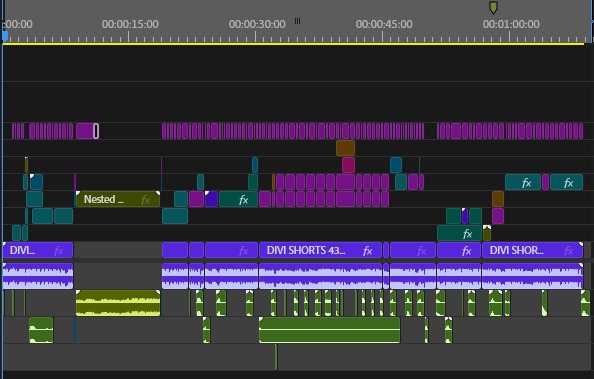Click the ruler at 00:00:15:00

[x=130, y=24]
